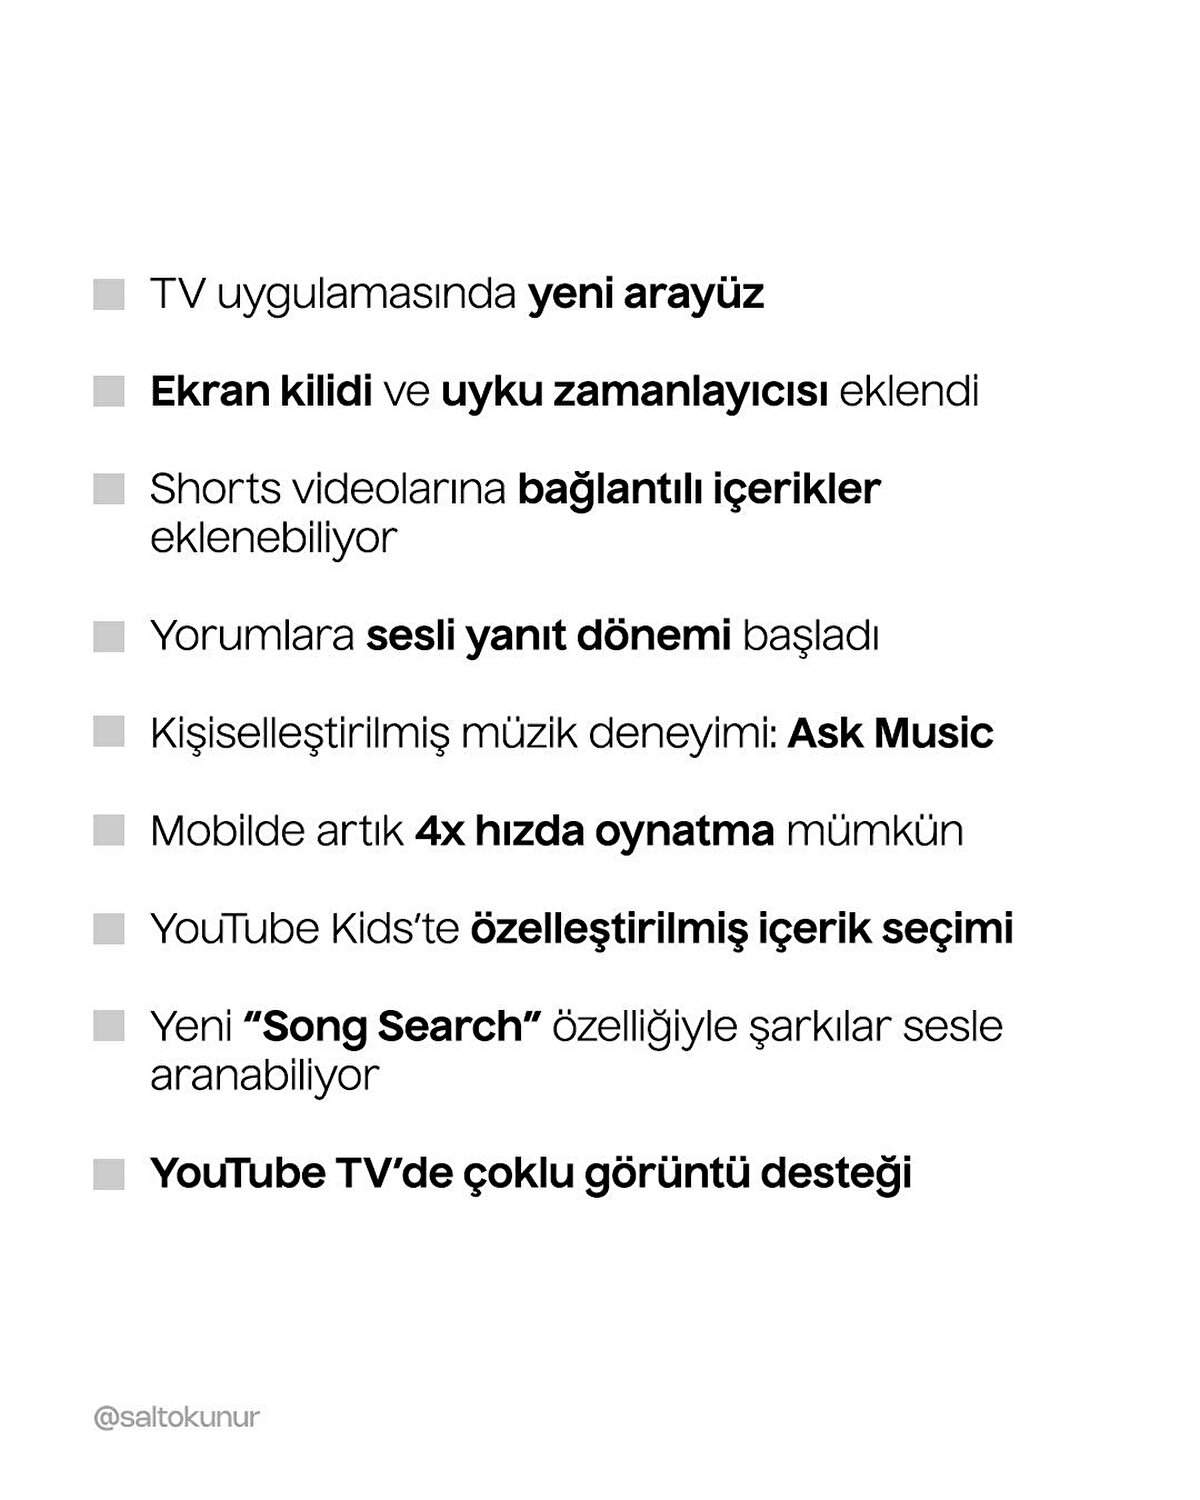Click the gray square next to "Yeni Song Search"
The image size is (1200, 1500).
tap(108, 1026)
